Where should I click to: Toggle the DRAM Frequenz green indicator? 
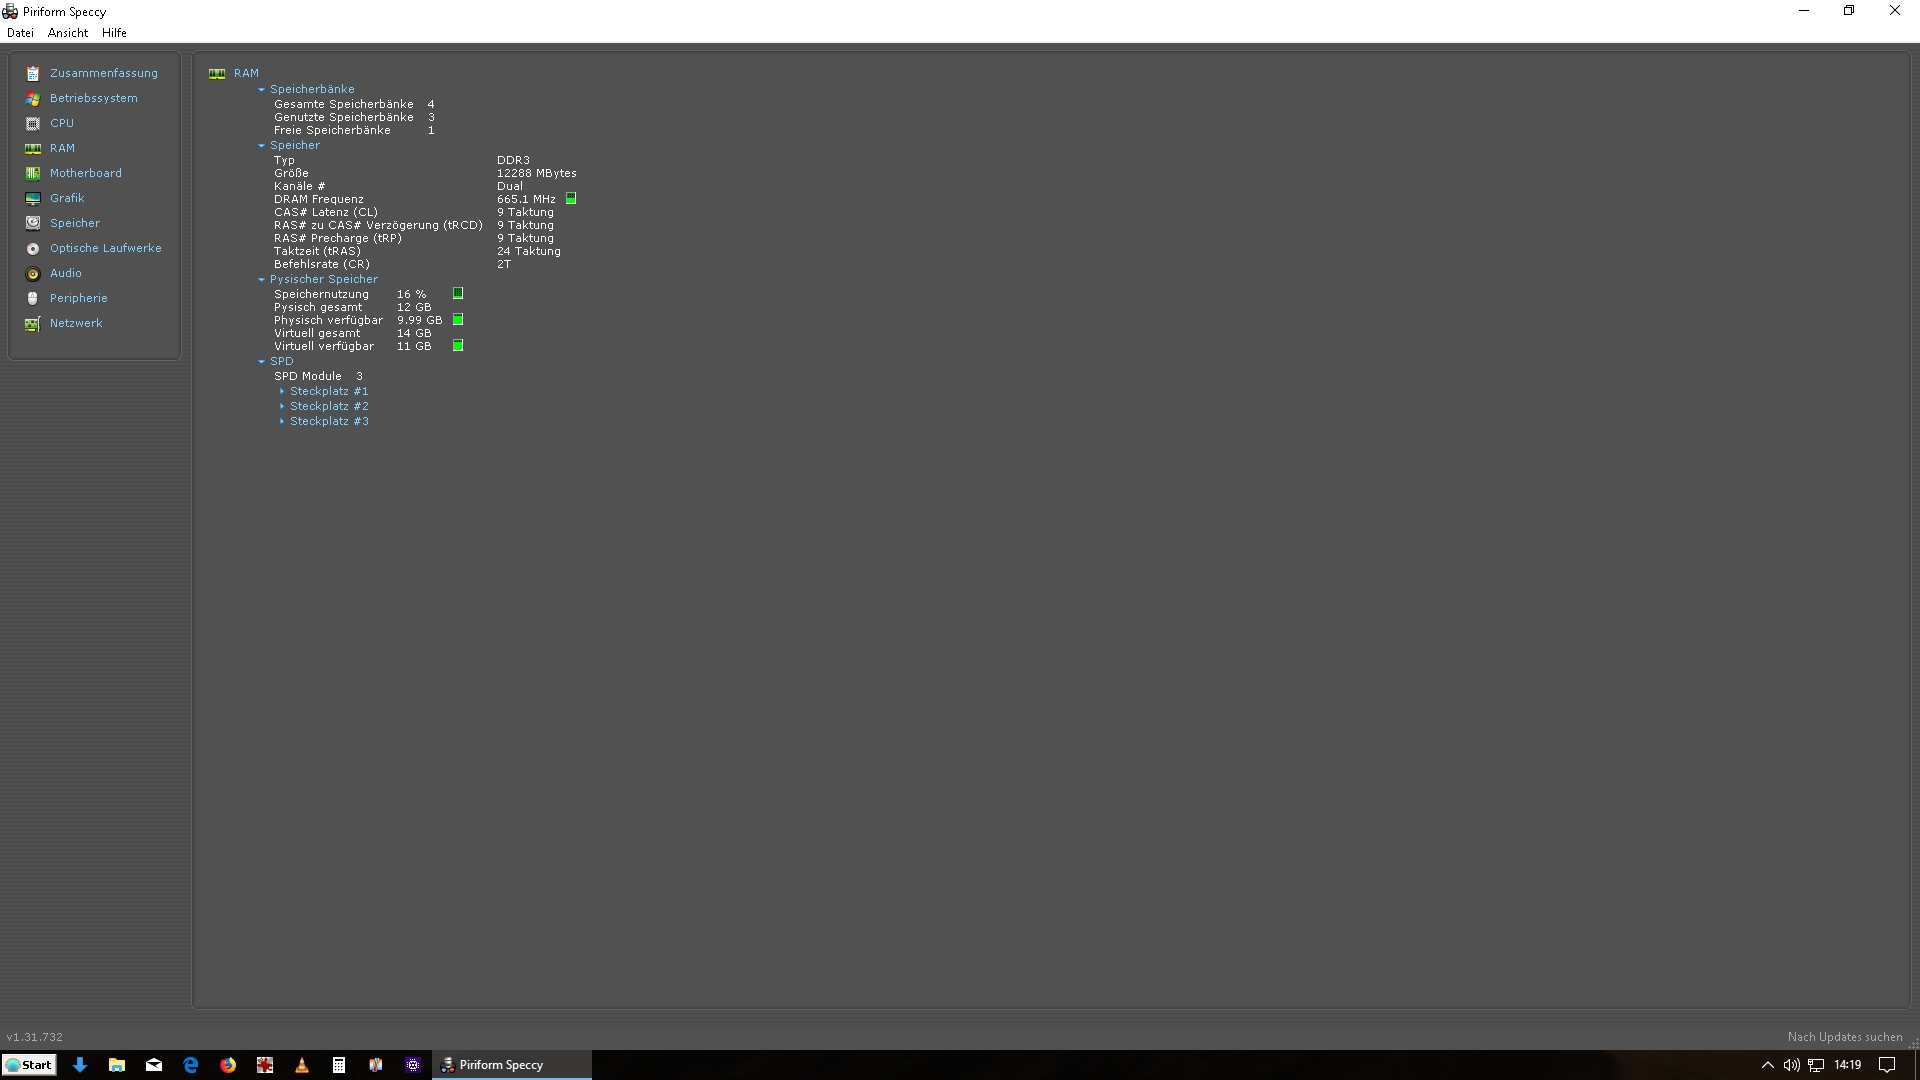tap(571, 199)
